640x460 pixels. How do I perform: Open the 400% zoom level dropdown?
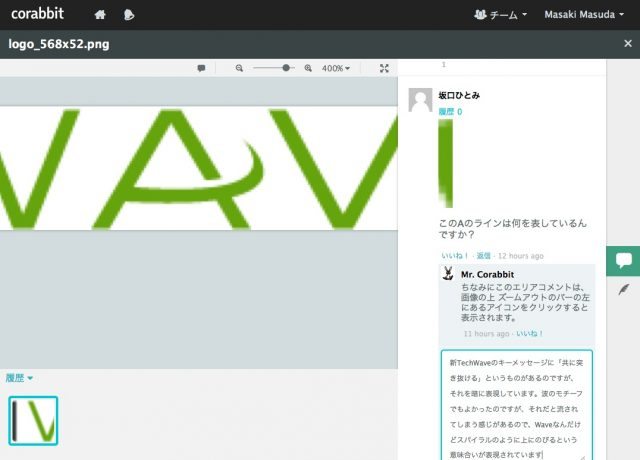coord(336,68)
